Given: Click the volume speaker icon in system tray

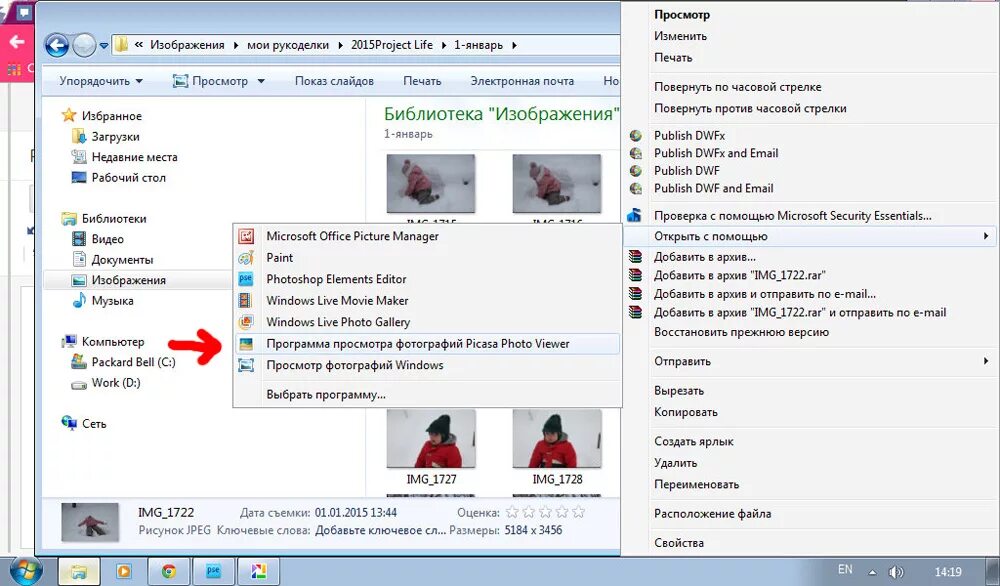Looking at the screenshot, I should (896, 572).
